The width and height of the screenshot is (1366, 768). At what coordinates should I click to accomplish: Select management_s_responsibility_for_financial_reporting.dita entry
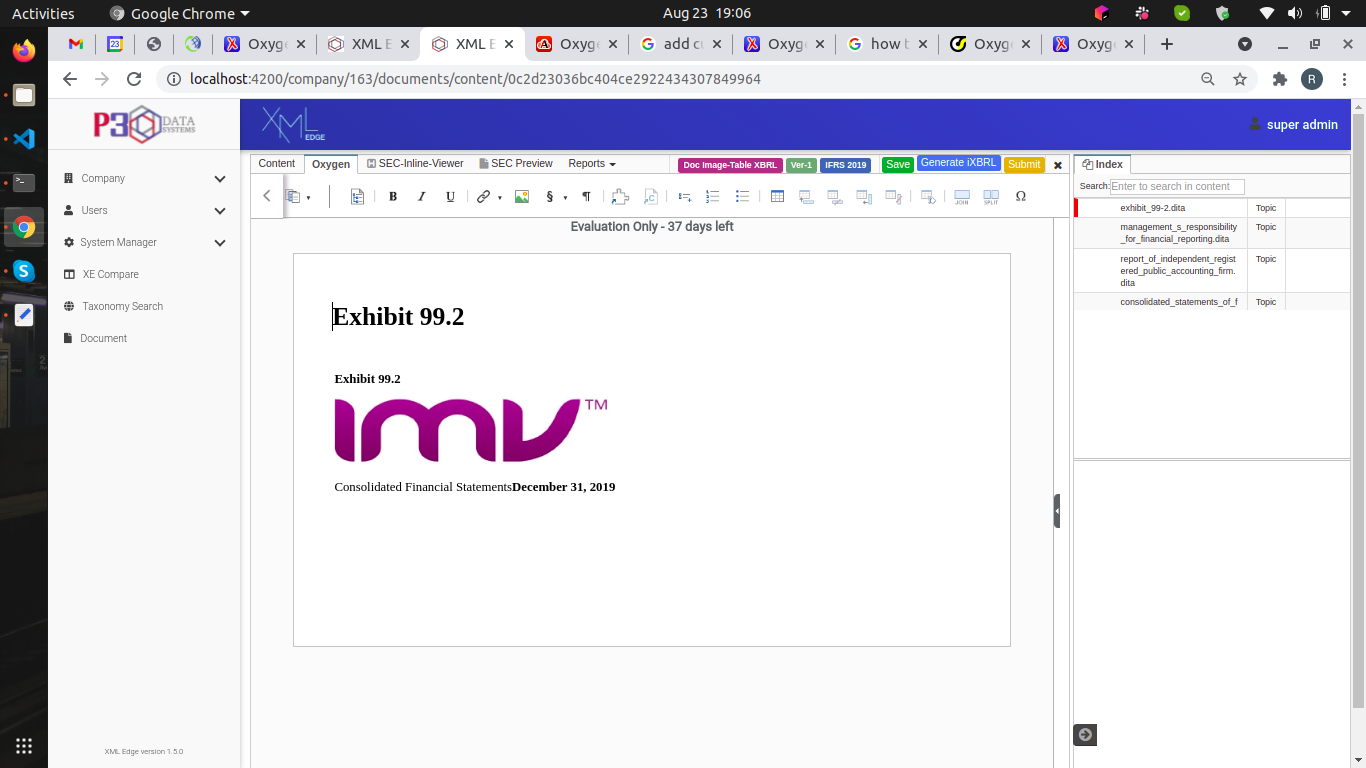(1178, 233)
